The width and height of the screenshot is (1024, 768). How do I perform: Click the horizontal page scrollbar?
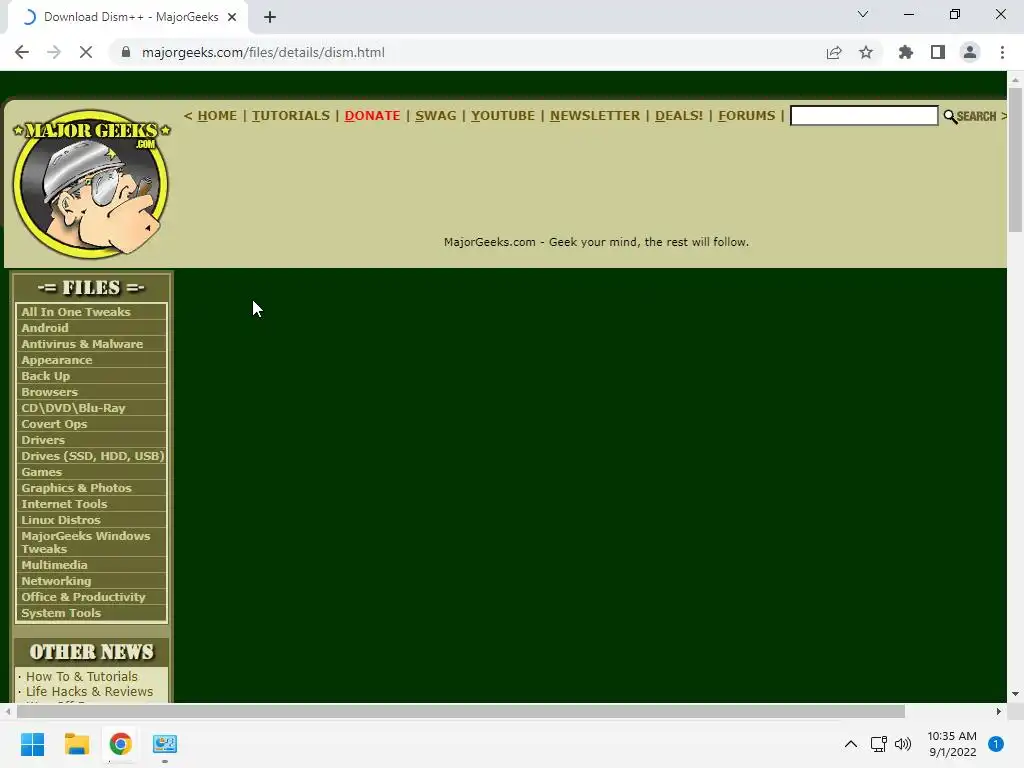(x=460, y=711)
